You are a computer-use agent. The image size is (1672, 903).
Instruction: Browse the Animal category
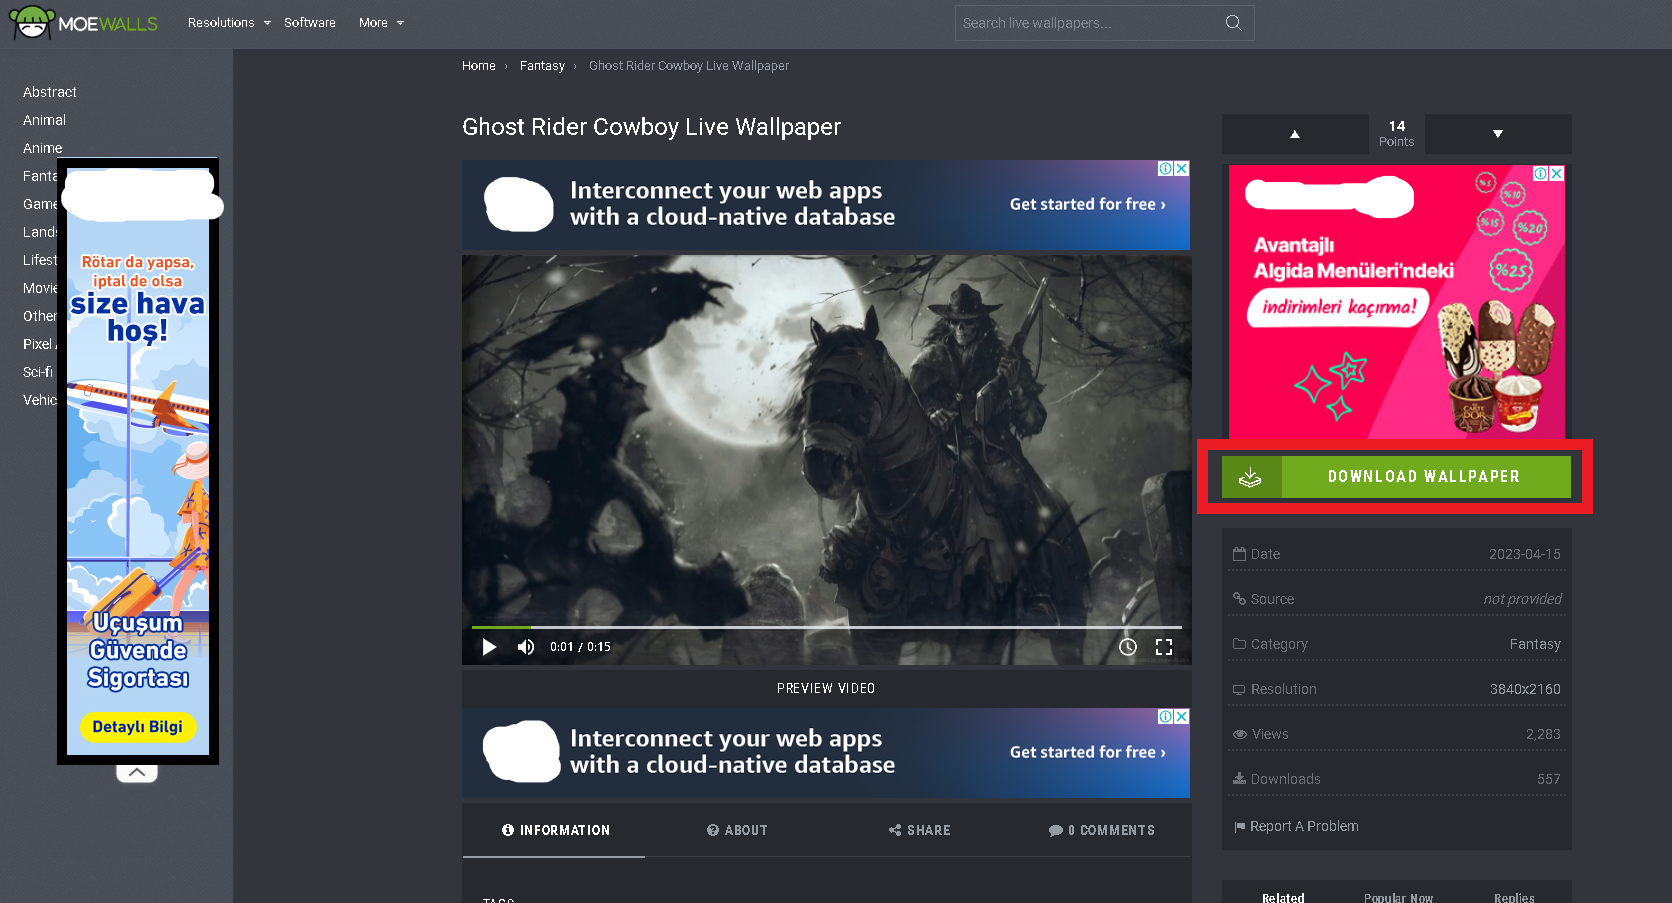(x=45, y=120)
